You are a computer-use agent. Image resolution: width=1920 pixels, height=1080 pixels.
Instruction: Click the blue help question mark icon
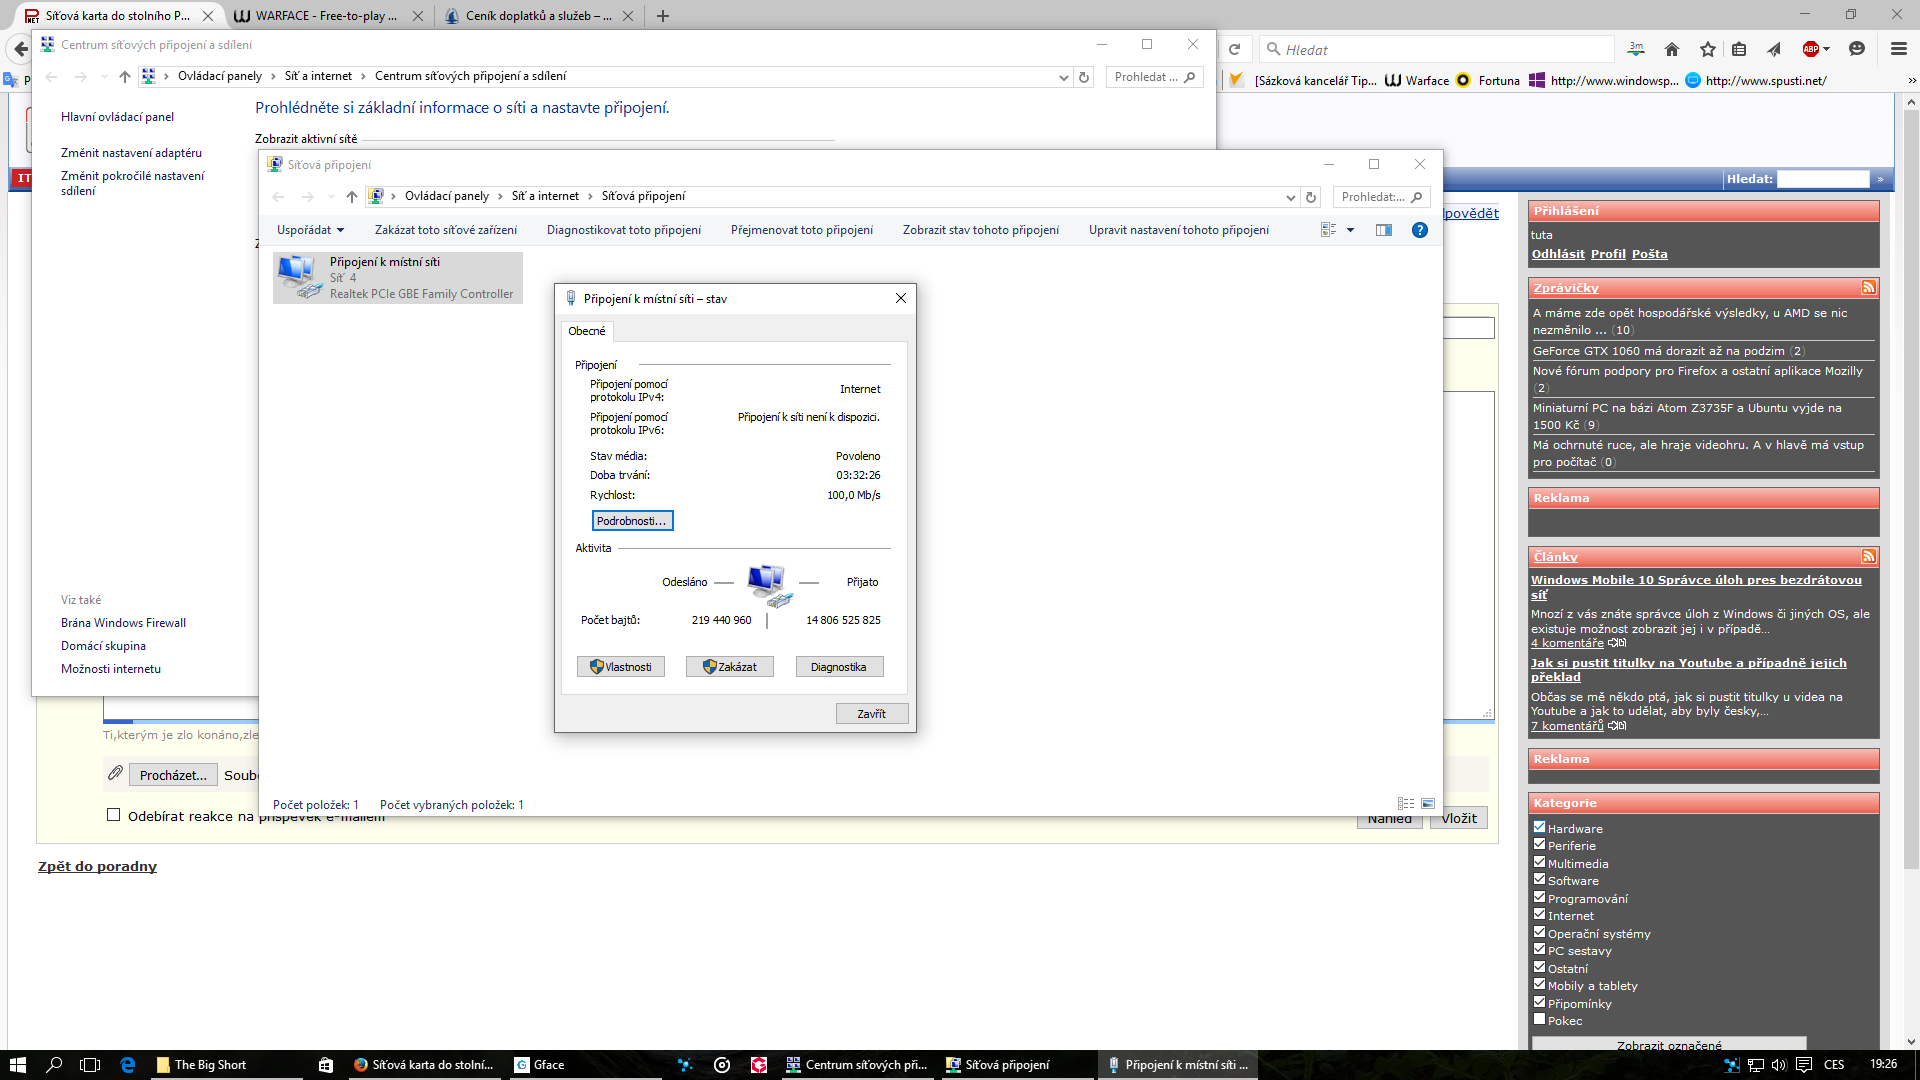1419,230
